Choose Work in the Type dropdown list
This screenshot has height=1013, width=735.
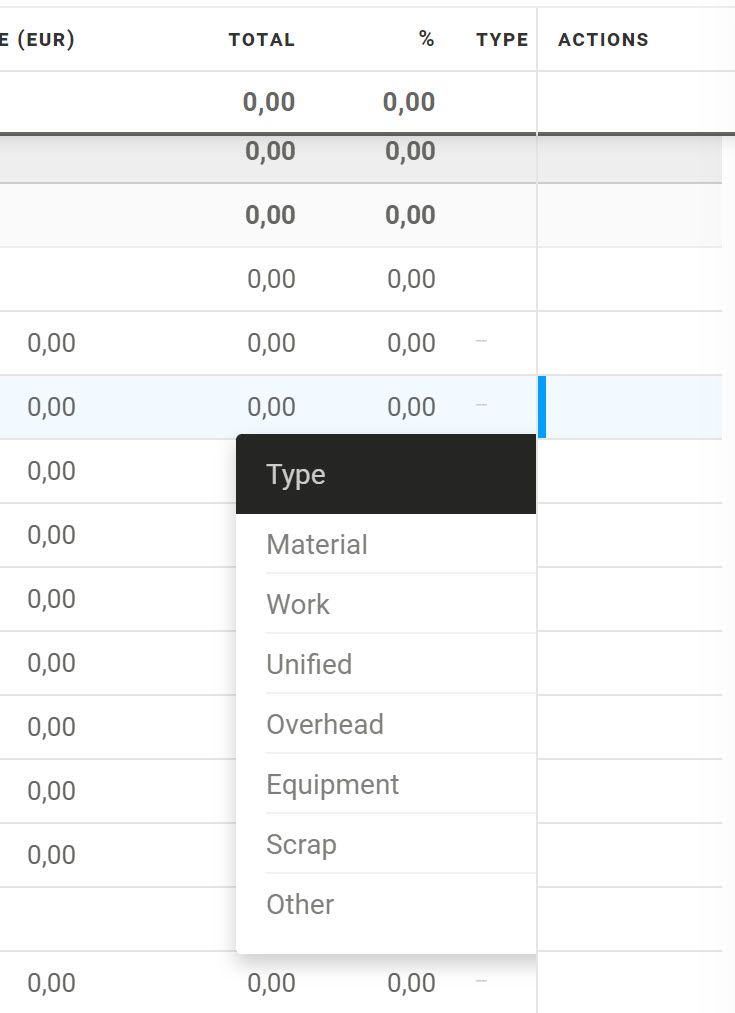298,605
